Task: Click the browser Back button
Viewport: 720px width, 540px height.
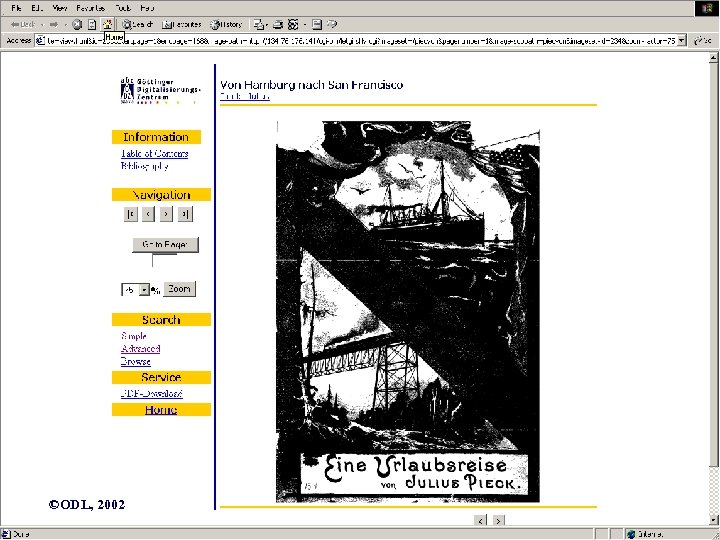Action: [x=23, y=24]
